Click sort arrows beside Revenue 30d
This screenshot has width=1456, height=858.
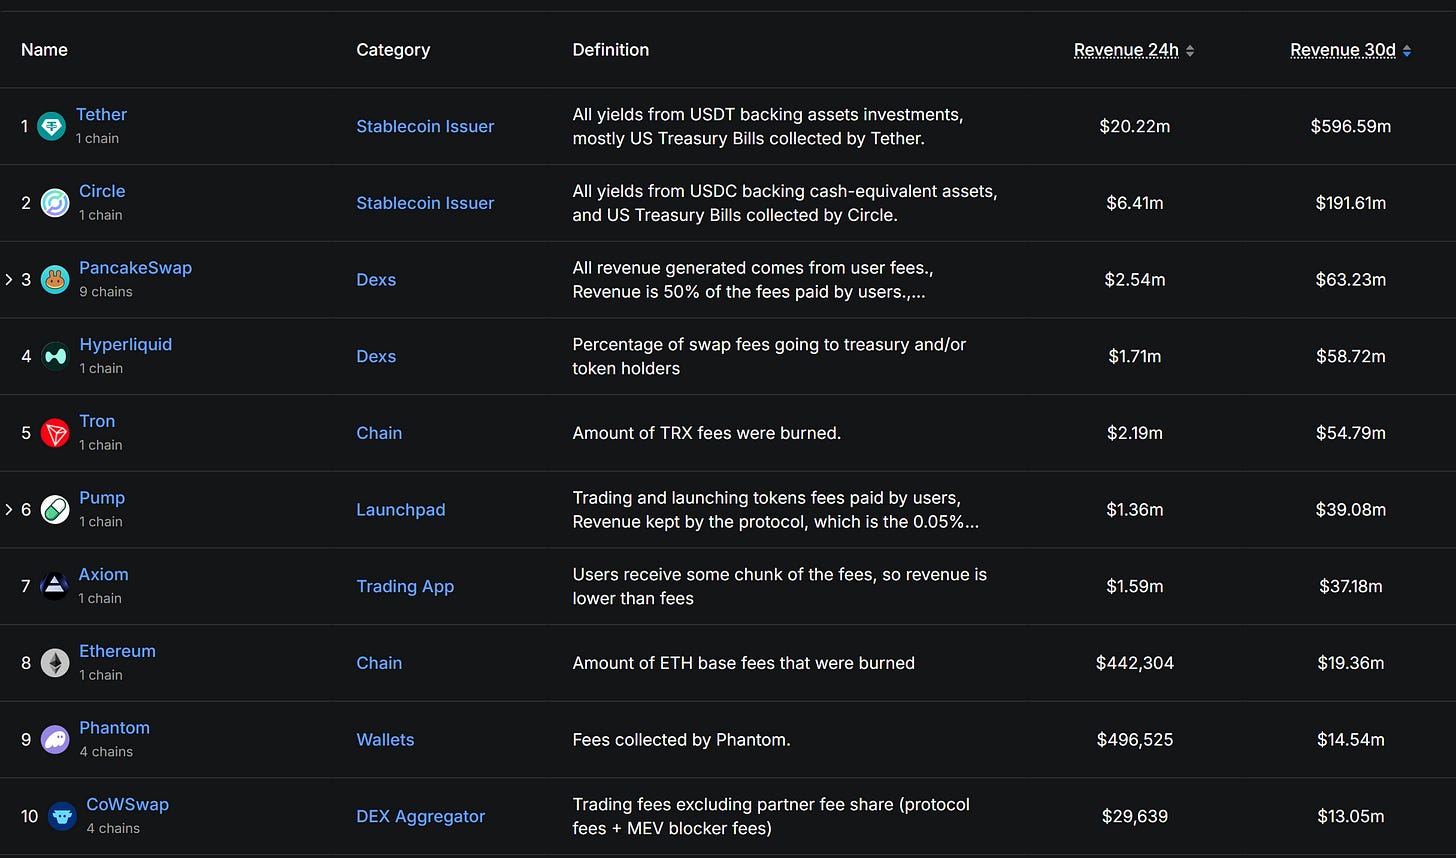[1407, 51]
